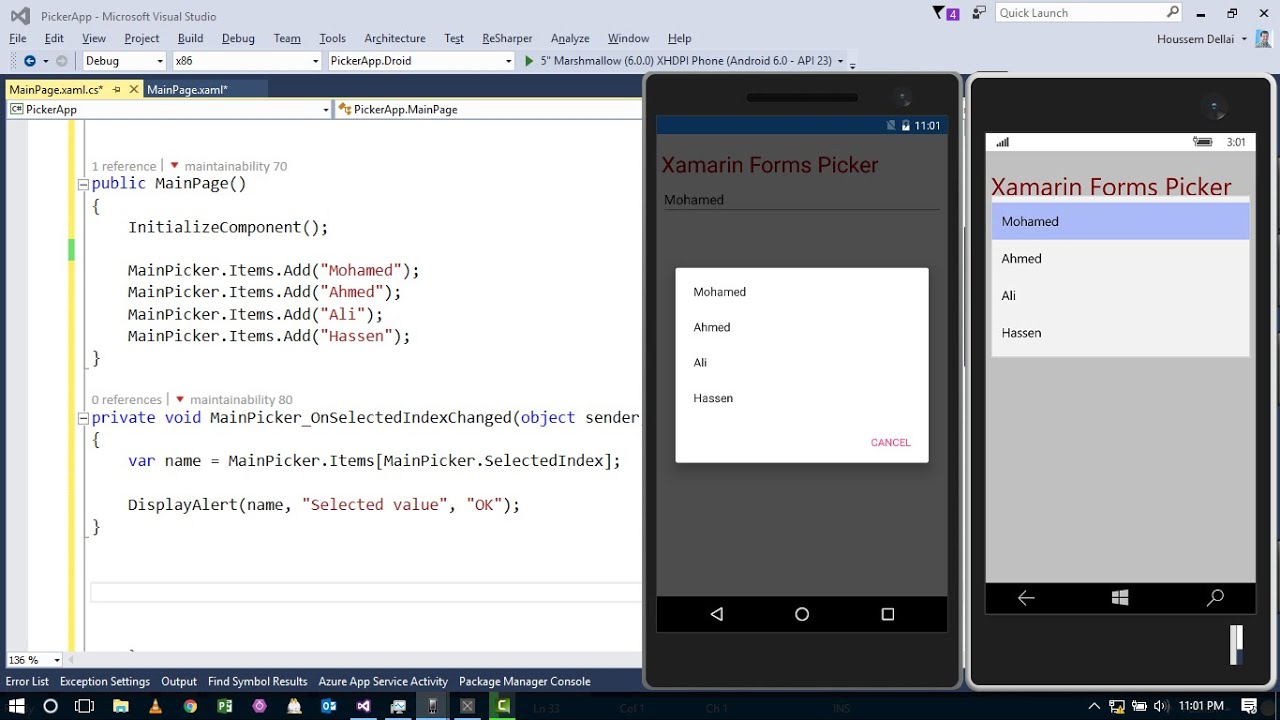The image size is (1280, 720).
Task: Click the "0 references" code lens link
Action: click(x=127, y=399)
